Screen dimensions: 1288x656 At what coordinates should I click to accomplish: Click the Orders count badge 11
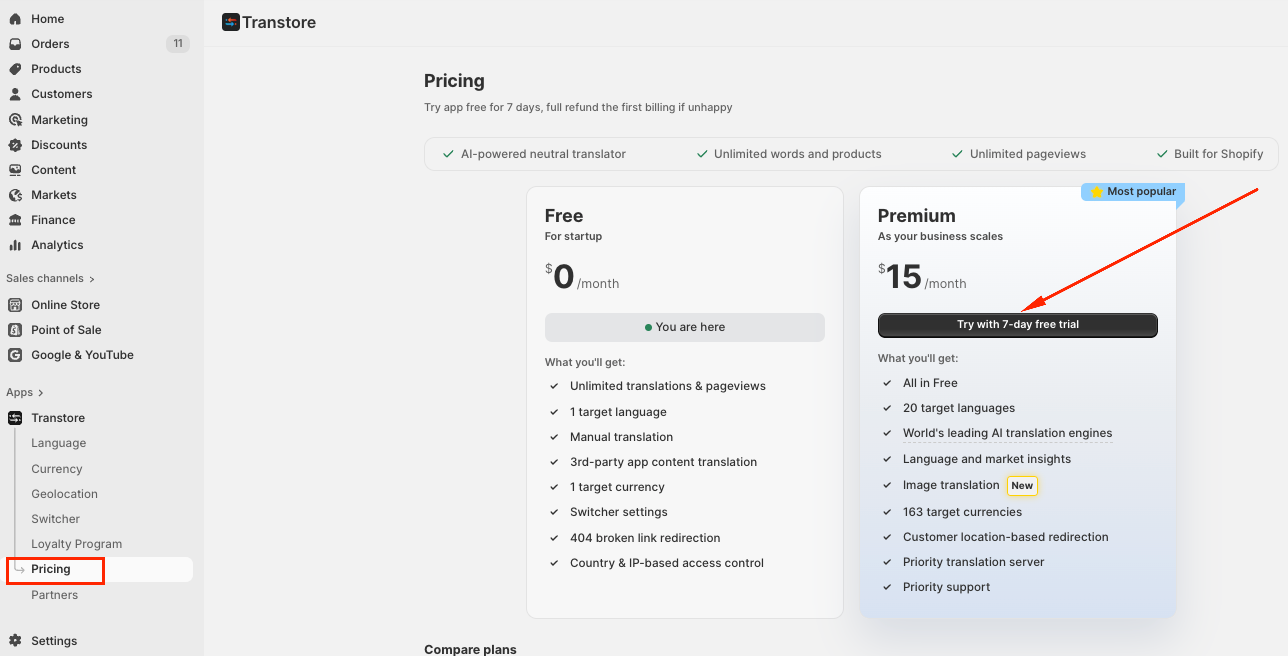178,44
